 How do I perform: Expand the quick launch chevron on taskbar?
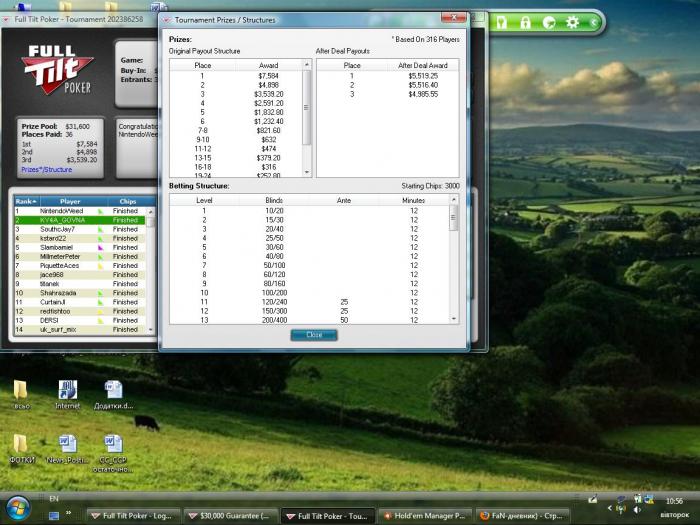pyautogui.click(x=69, y=512)
